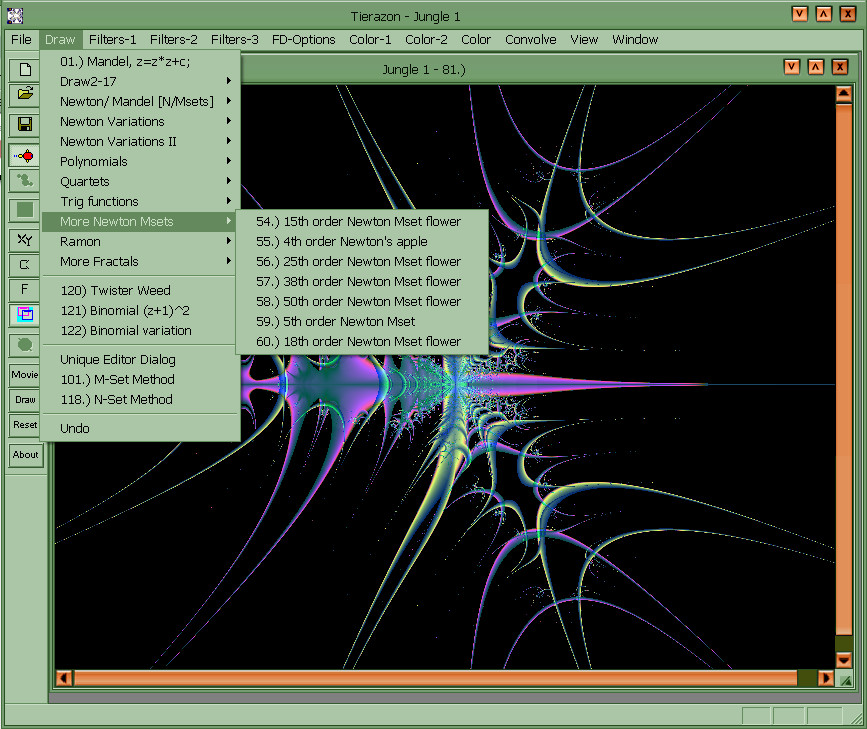Expand the Draw2-17 submenu
Image resolution: width=867 pixels, height=729 pixels.
[x=140, y=81]
